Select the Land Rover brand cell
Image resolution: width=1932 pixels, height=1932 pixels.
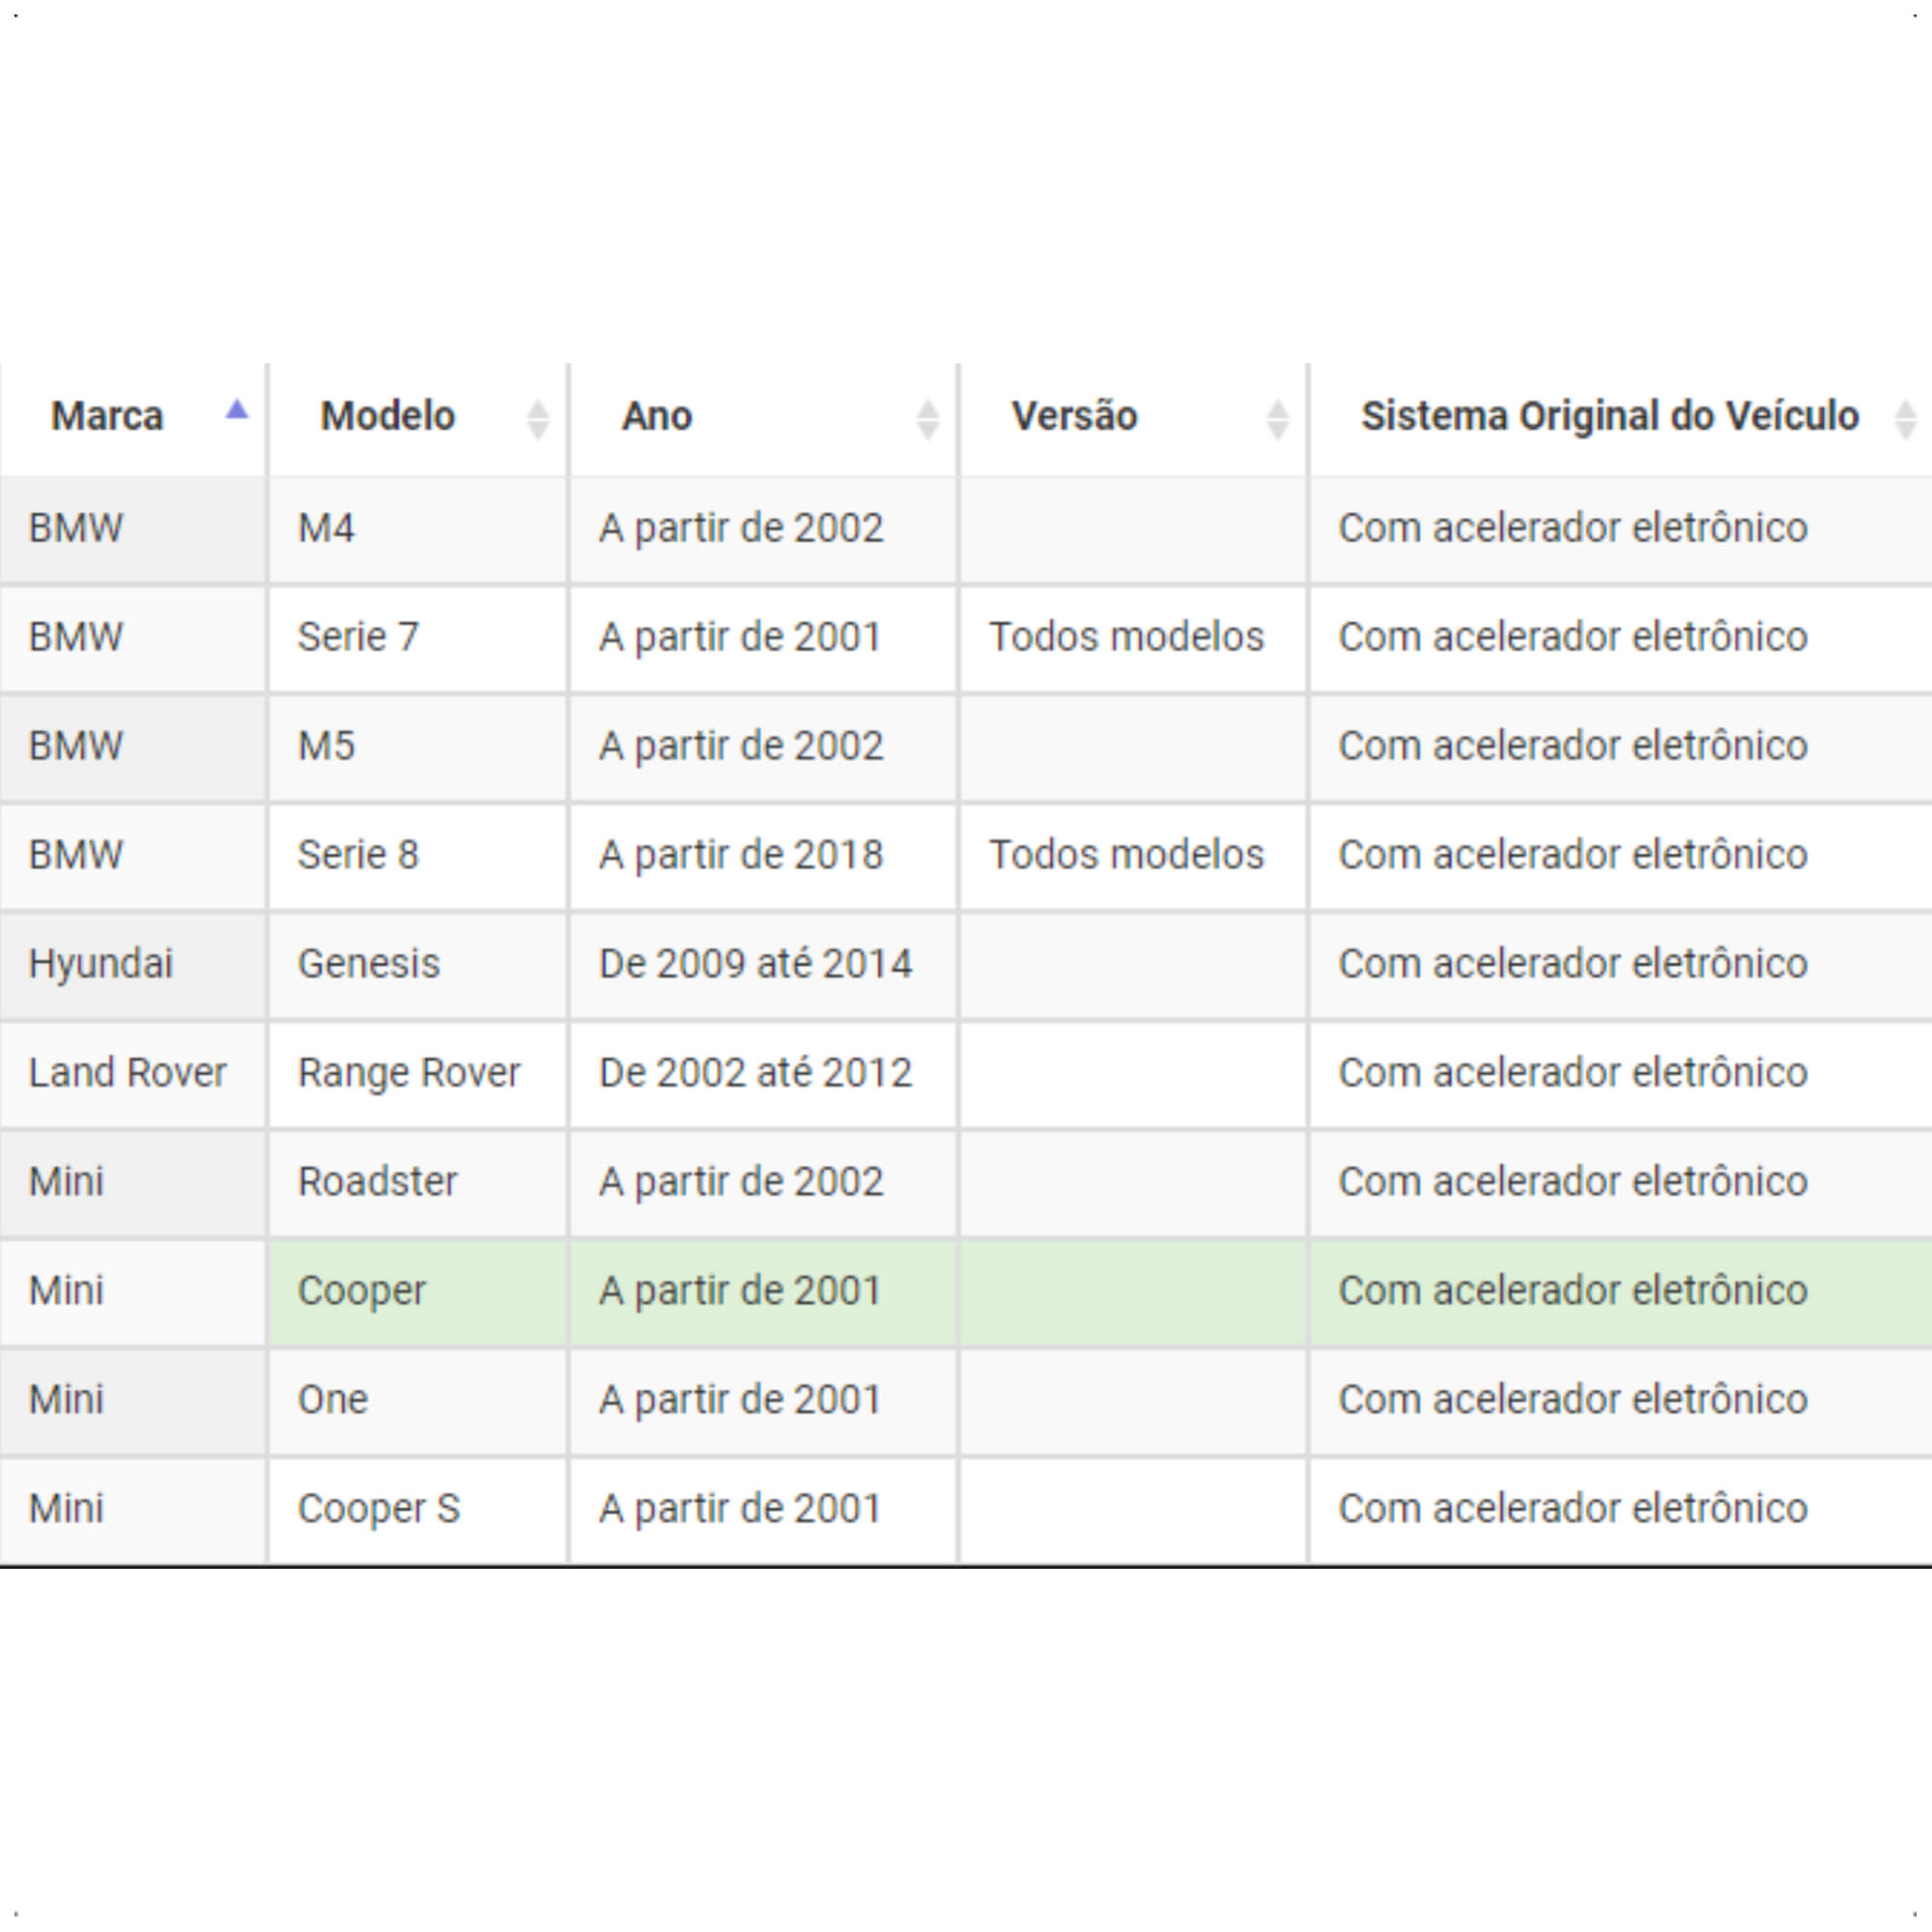point(133,1074)
